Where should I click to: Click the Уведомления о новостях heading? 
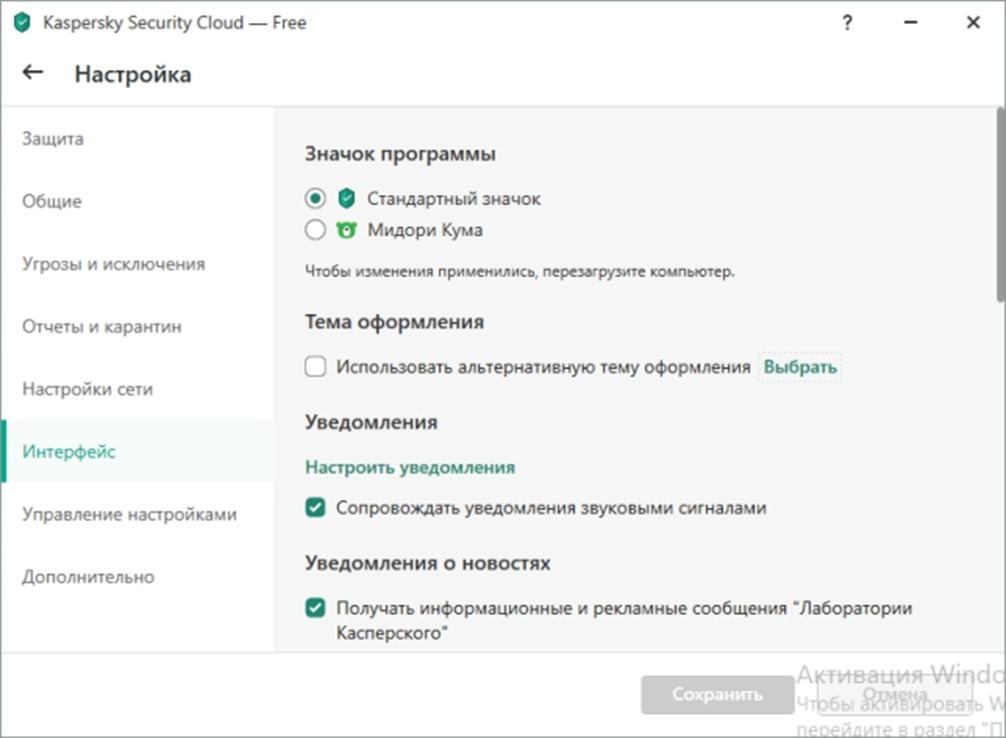point(428,563)
